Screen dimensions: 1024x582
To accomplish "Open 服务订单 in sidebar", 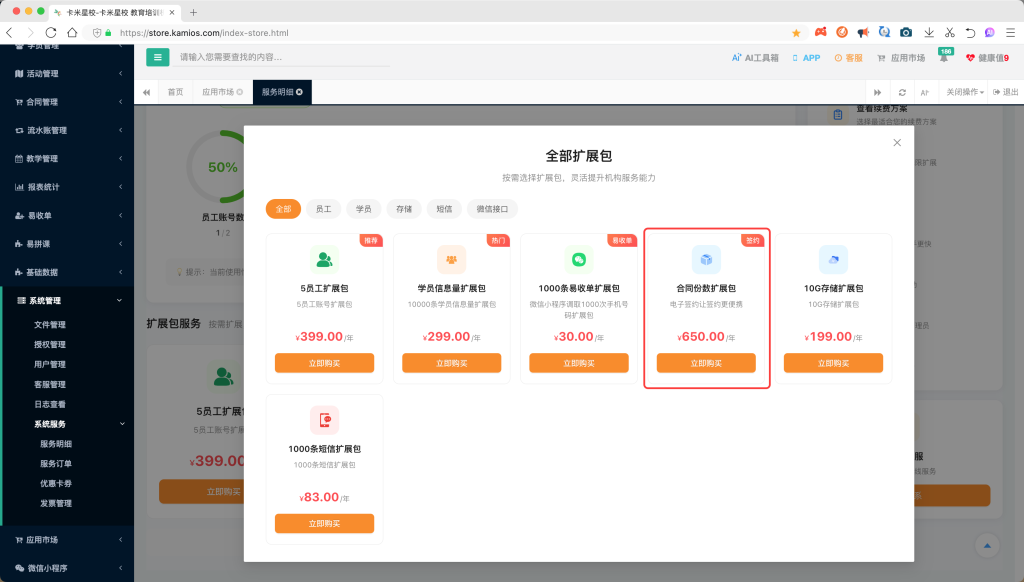I will (56, 464).
